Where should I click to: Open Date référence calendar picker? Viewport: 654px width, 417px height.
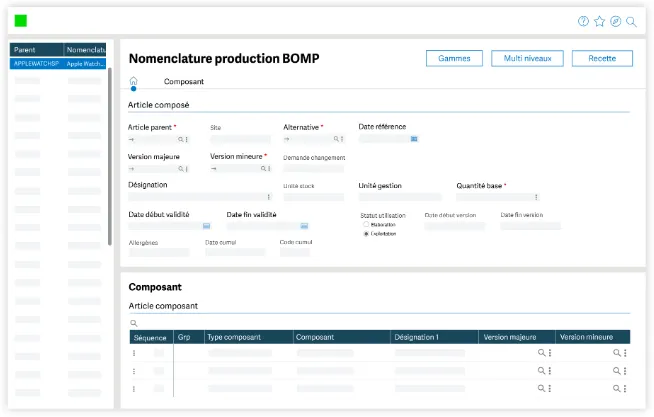(414, 138)
